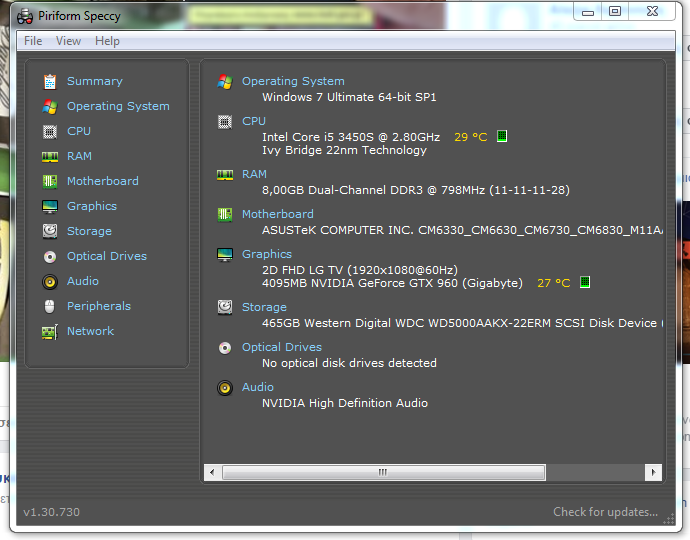Click the 2D FHD LG TV monitor text
This screenshot has height=540, width=690.
pyautogui.click(x=360, y=270)
